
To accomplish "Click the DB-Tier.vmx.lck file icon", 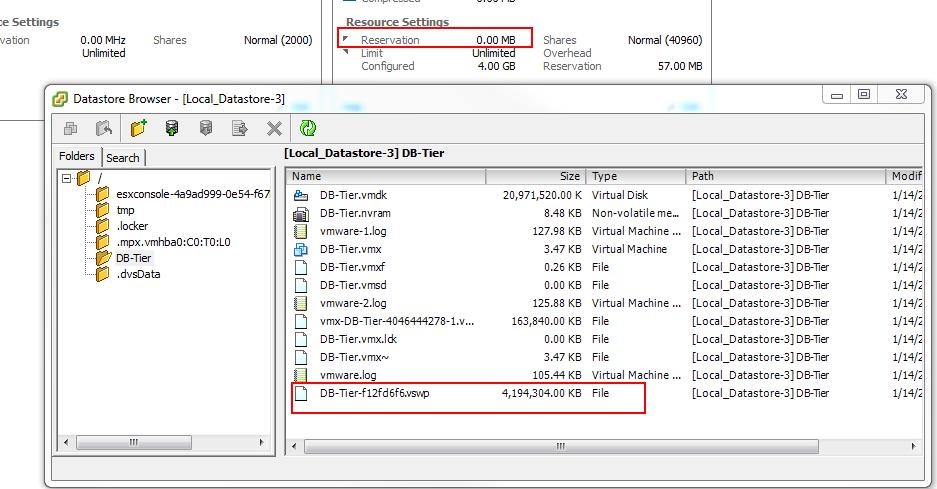I will 301,339.
